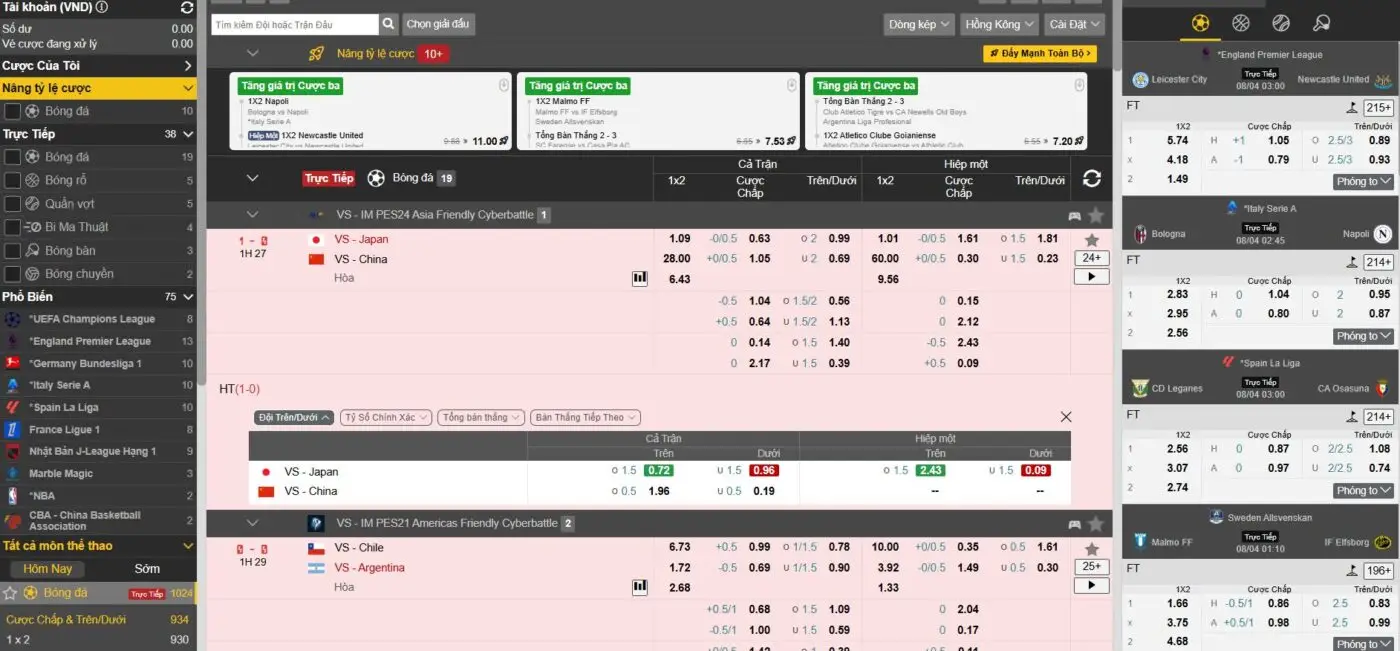Screen dimensions: 1400x651
Task: Star the IM PES24 Asia Friendly league
Action: tap(1096, 215)
